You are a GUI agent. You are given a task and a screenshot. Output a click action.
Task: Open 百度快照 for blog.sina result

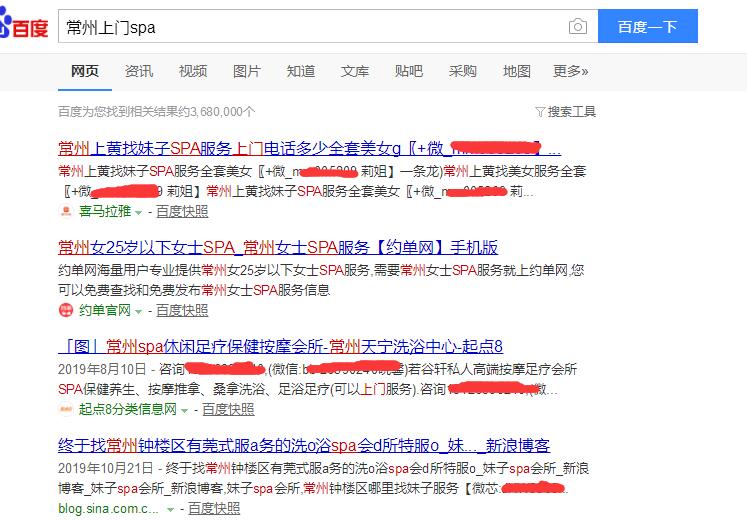coord(214,508)
